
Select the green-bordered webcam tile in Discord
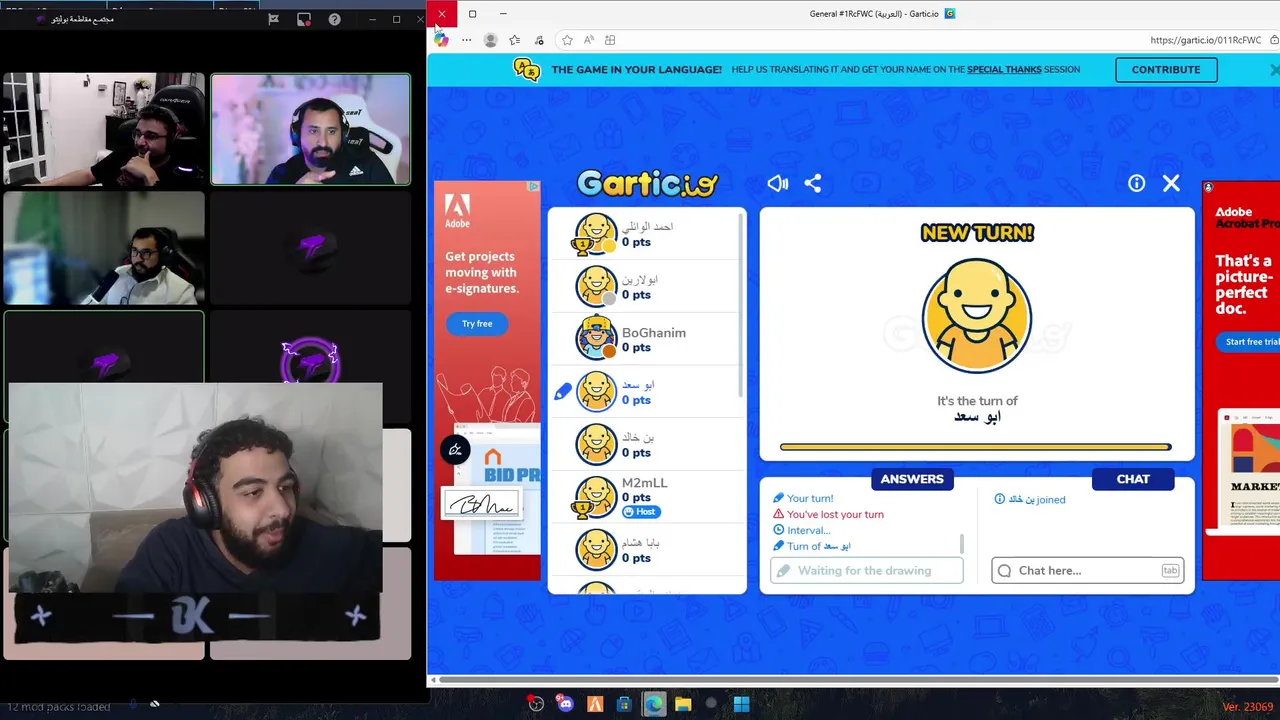[x=310, y=129]
